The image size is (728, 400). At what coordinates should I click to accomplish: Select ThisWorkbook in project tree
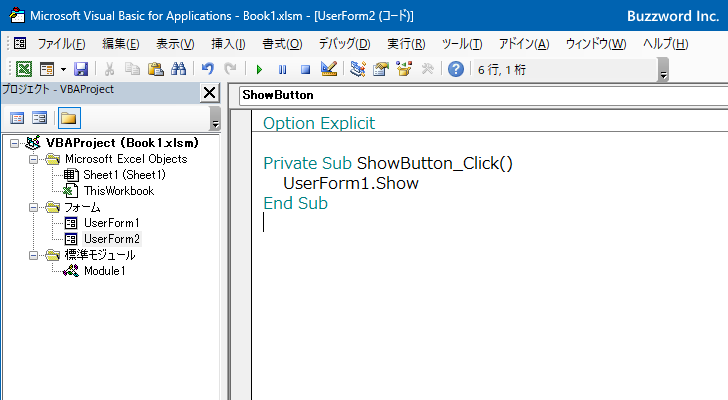click(x=119, y=191)
